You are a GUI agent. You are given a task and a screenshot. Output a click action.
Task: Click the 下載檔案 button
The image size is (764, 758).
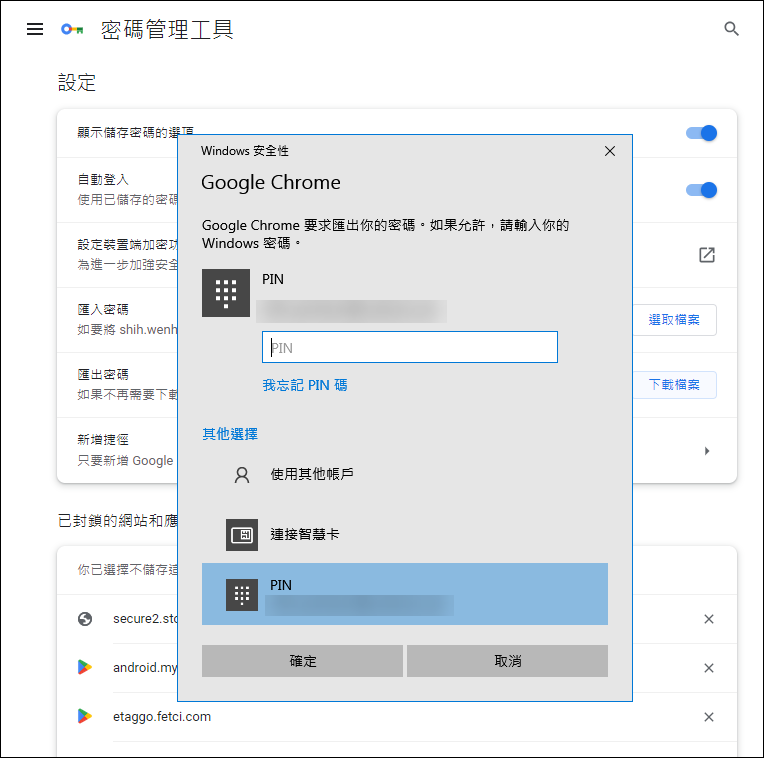click(674, 385)
